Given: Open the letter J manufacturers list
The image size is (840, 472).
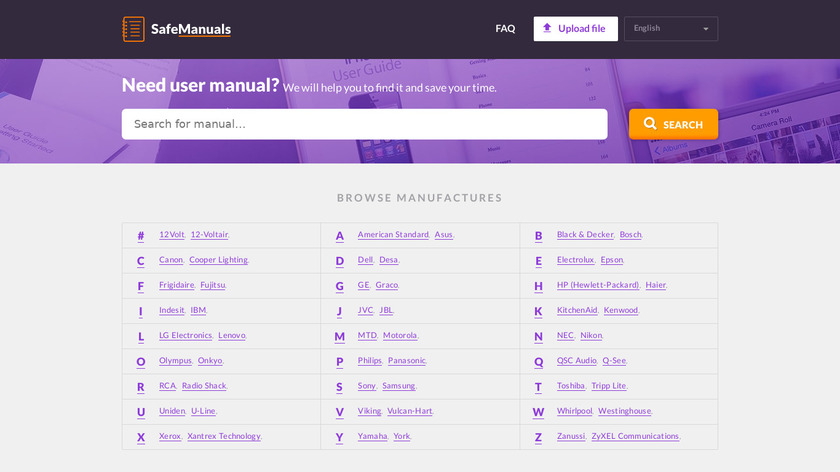Looking at the screenshot, I should 339,311.
